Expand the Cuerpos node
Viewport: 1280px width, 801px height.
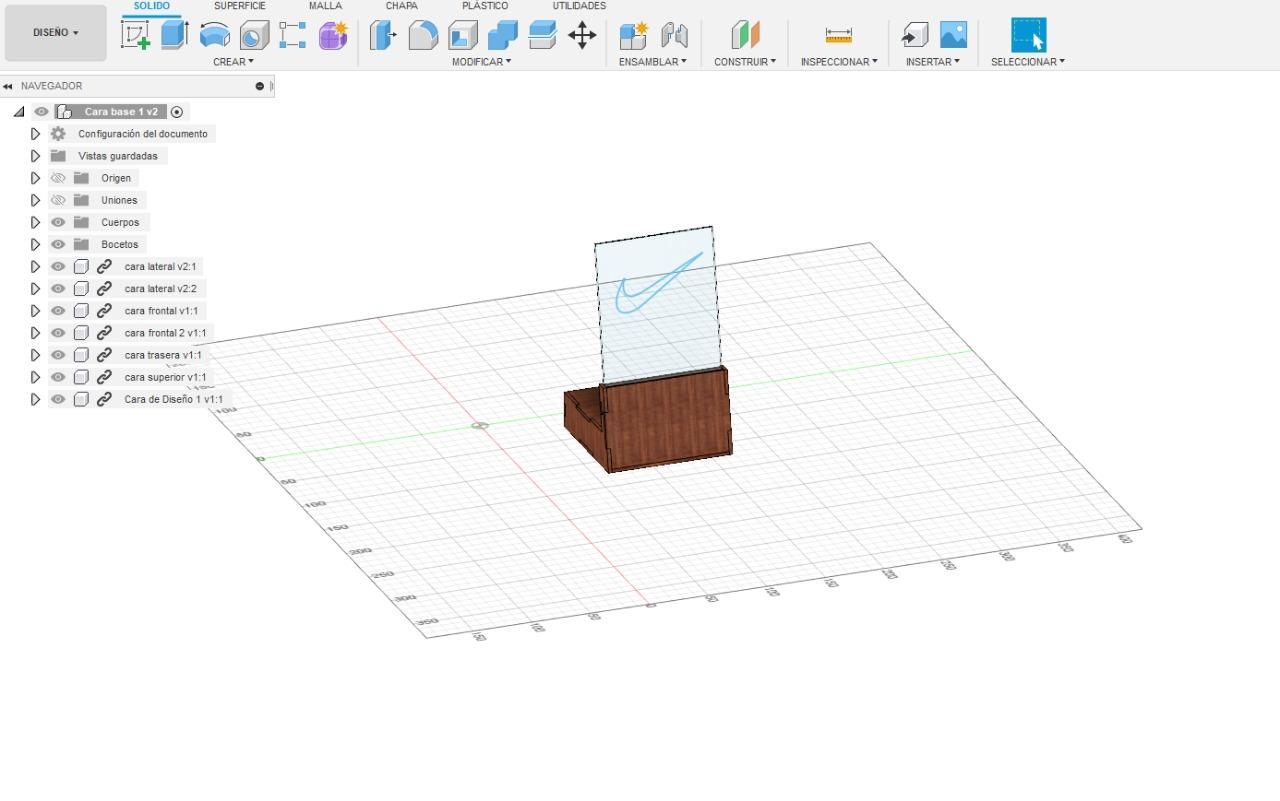click(x=35, y=222)
